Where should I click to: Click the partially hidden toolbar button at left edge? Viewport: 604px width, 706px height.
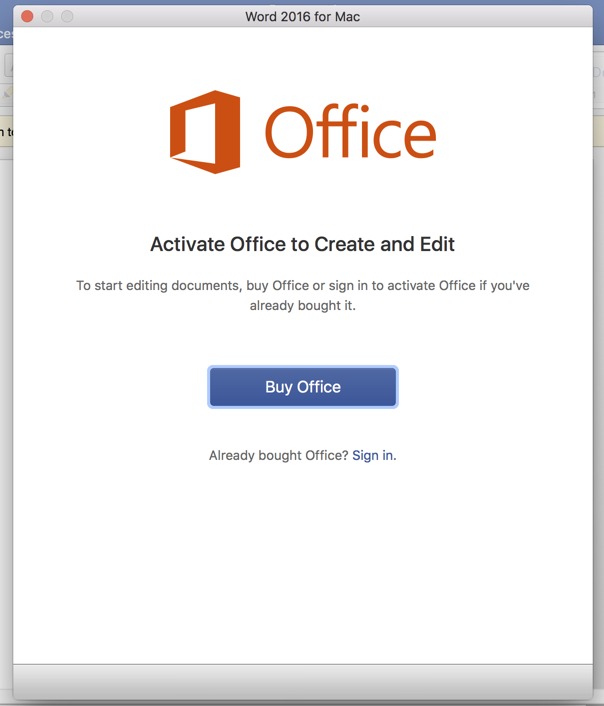(5, 66)
